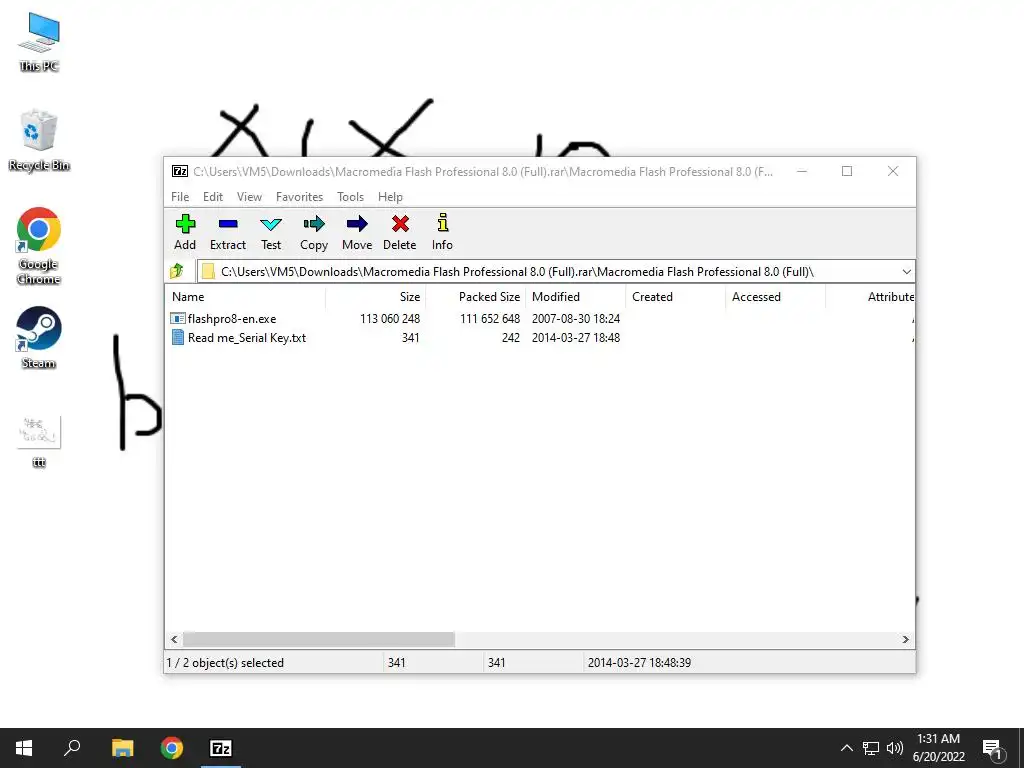Open the Edit menu

[212, 197]
